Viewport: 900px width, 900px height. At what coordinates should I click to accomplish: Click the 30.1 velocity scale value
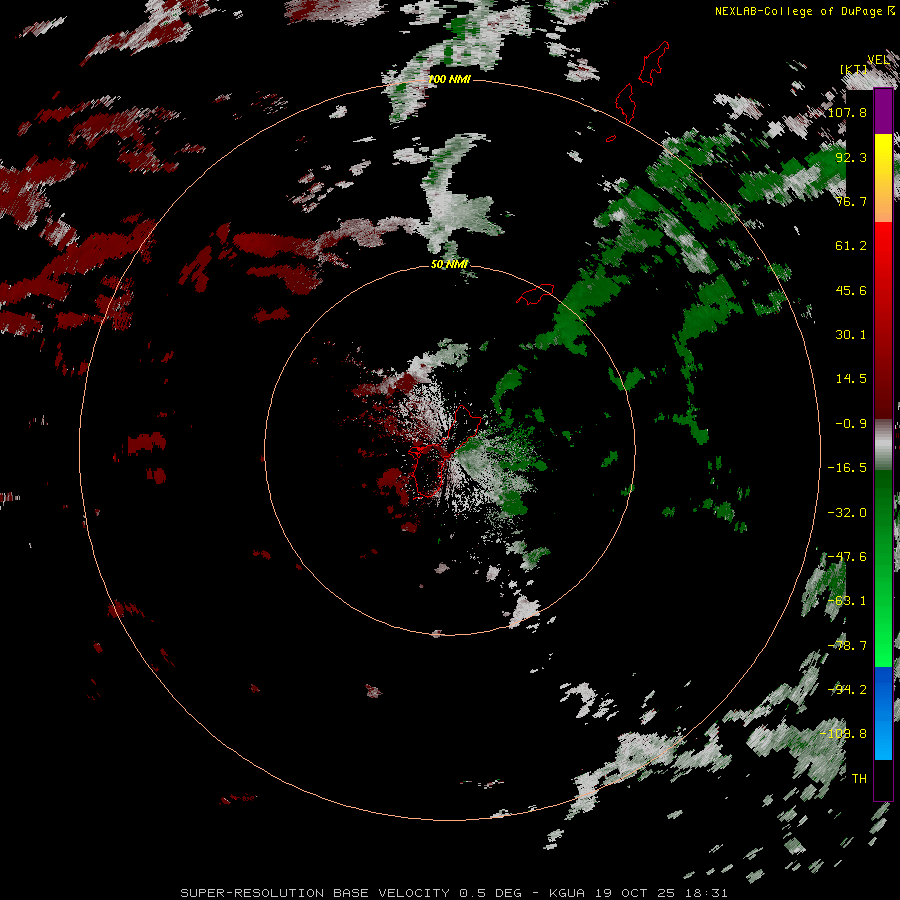pyautogui.click(x=851, y=335)
